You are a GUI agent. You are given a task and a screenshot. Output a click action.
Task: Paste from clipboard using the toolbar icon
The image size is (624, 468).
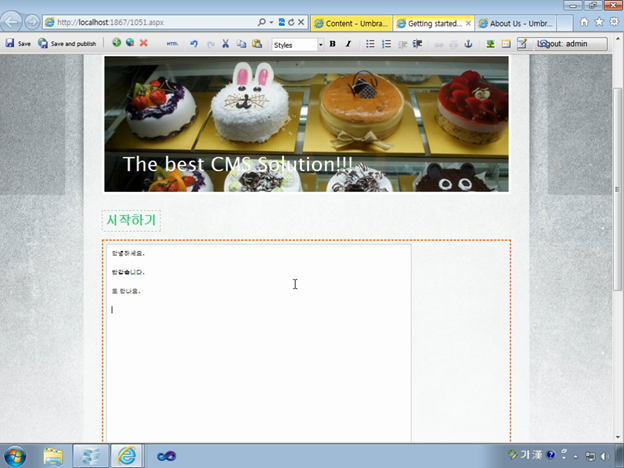pyautogui.click(x=257, y=44)
